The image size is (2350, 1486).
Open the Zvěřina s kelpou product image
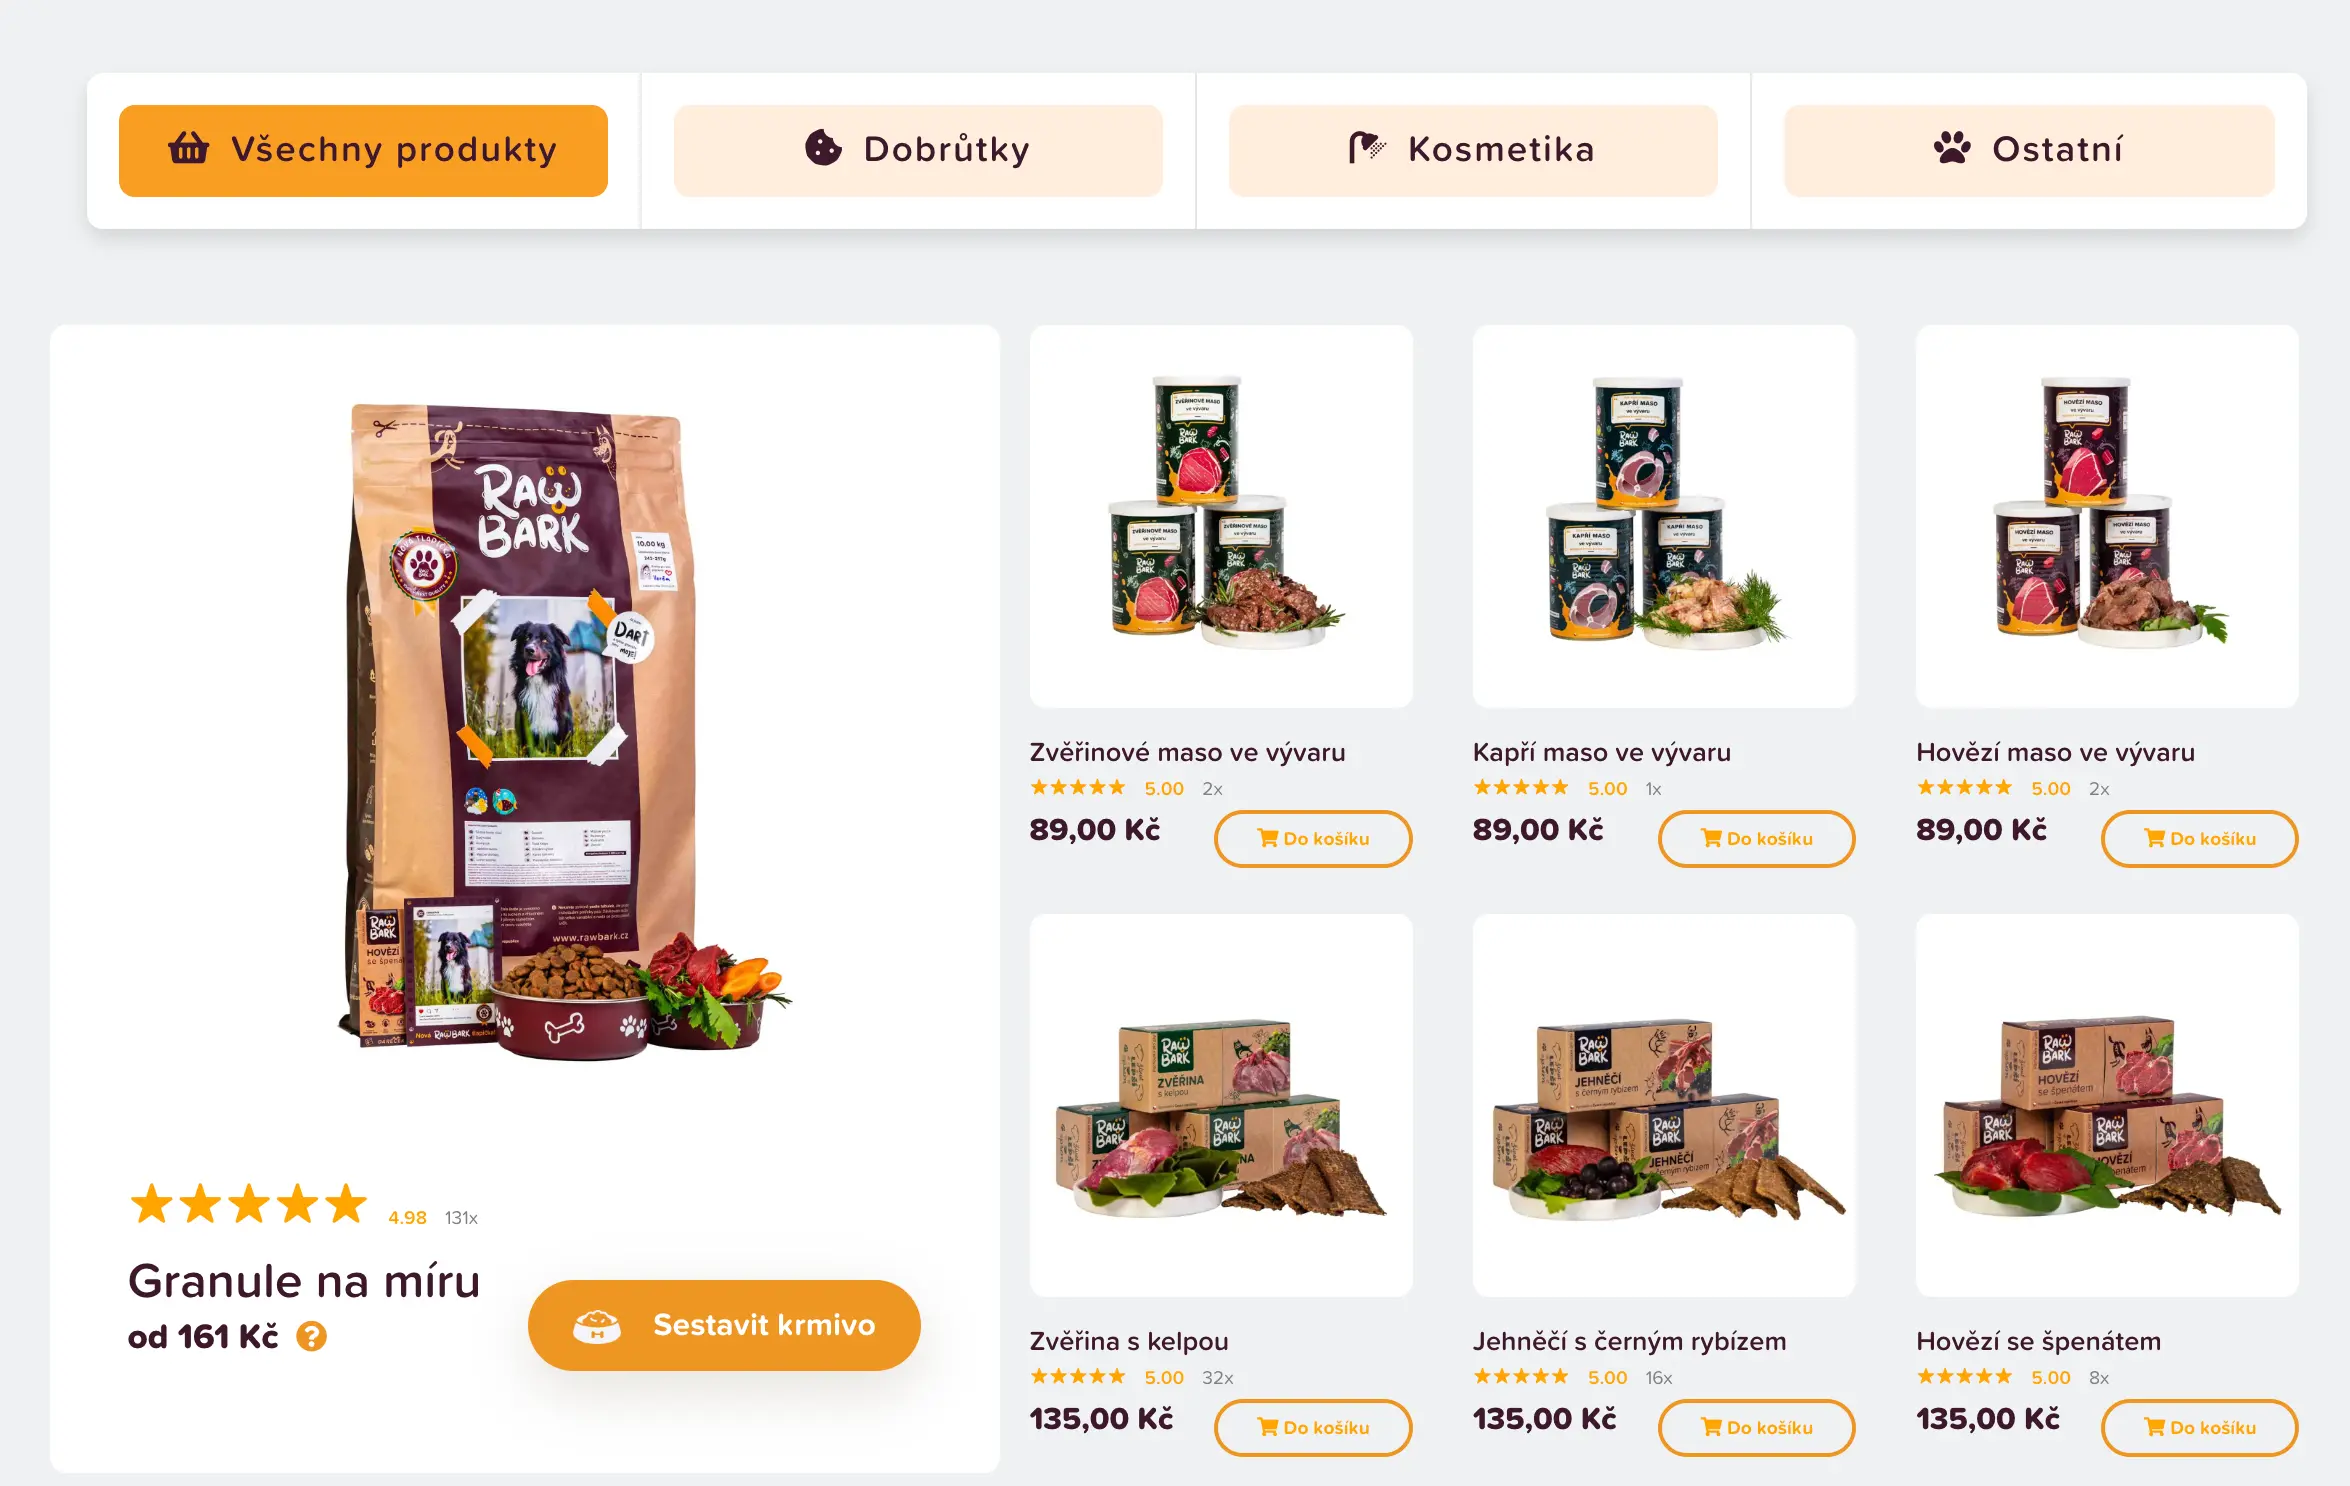[x=1221, y=1105]
